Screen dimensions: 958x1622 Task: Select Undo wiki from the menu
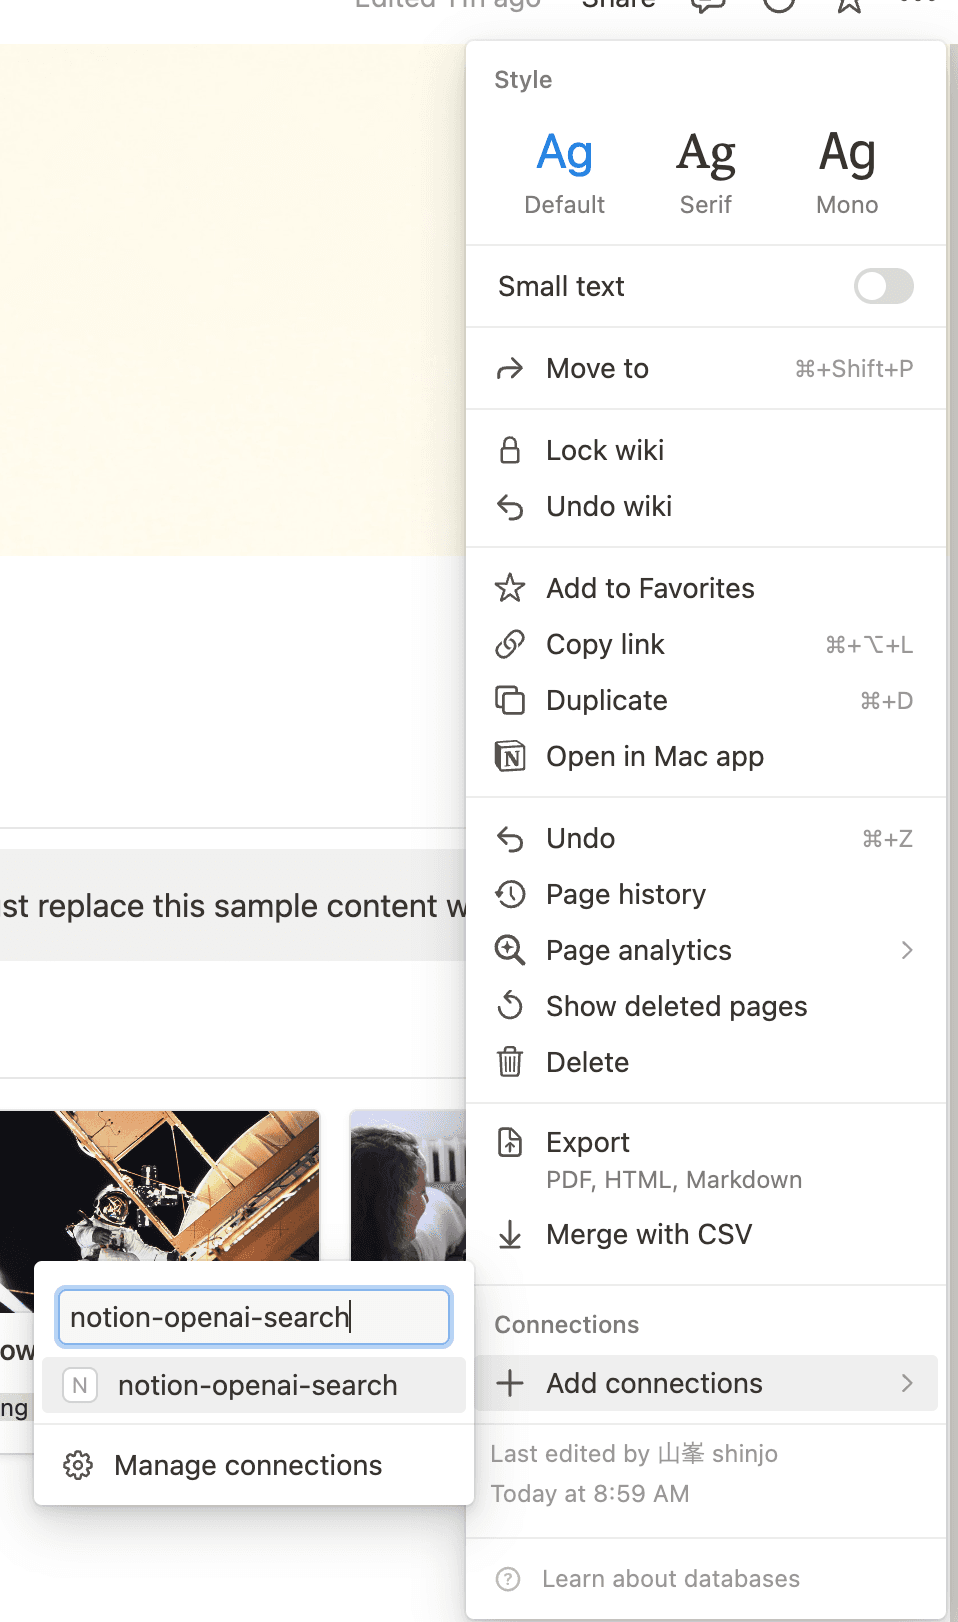(608, 506)
